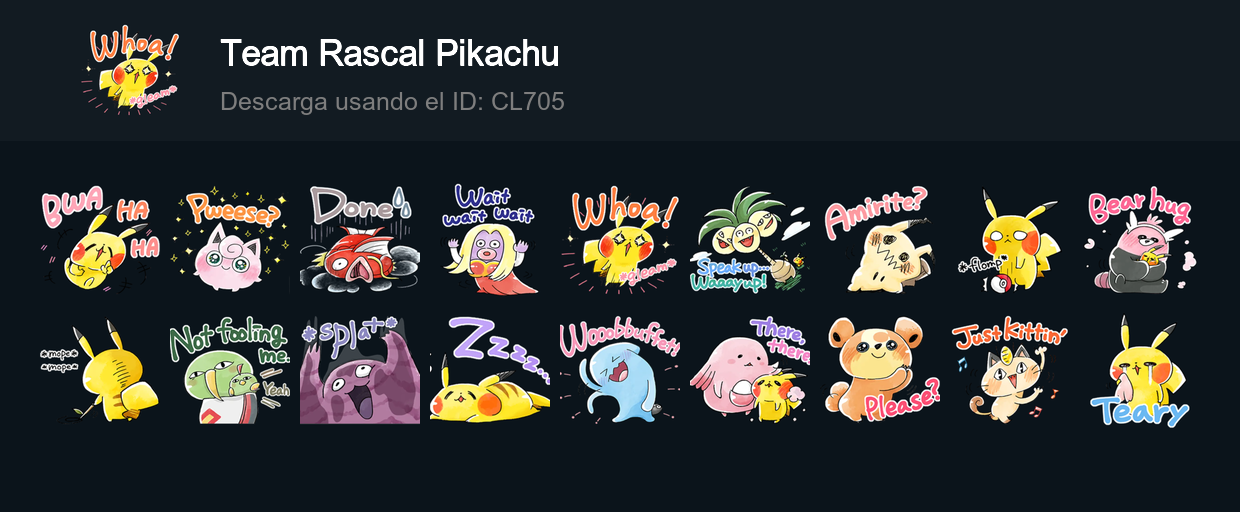1240x512 pixels.
Task: Choose the 'Done' Magikarp sticker
Action: pyautogui.click(x=360, y=240)
